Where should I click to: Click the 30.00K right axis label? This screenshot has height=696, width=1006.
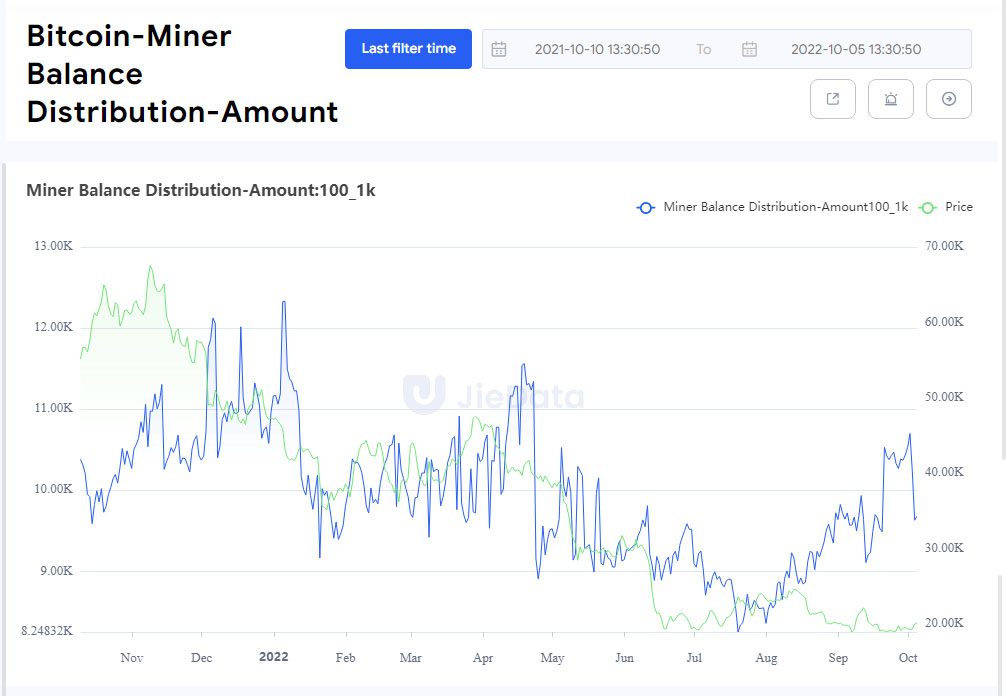coord(944,547)
